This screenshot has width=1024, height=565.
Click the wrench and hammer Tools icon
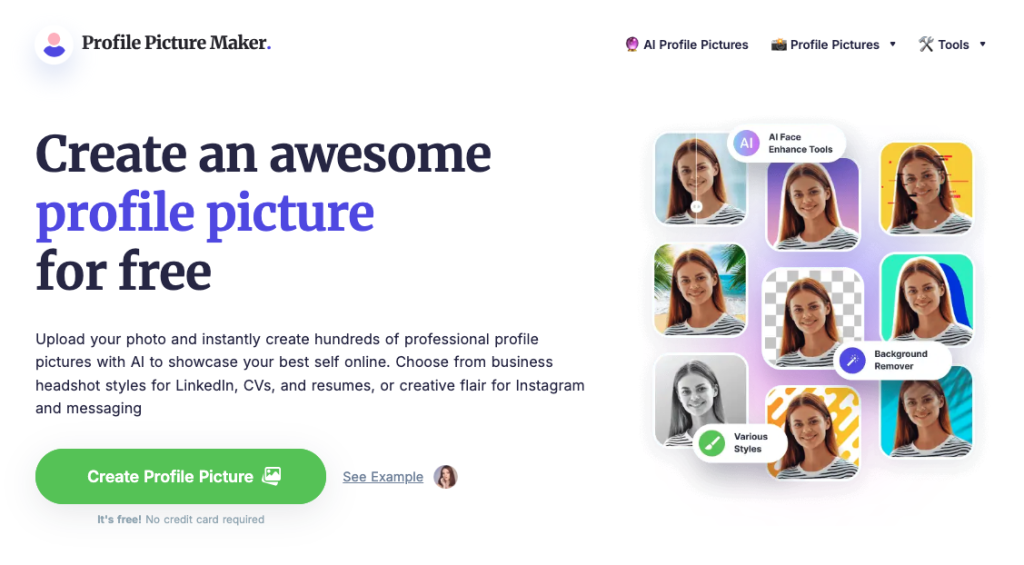[x=926, y=44]
